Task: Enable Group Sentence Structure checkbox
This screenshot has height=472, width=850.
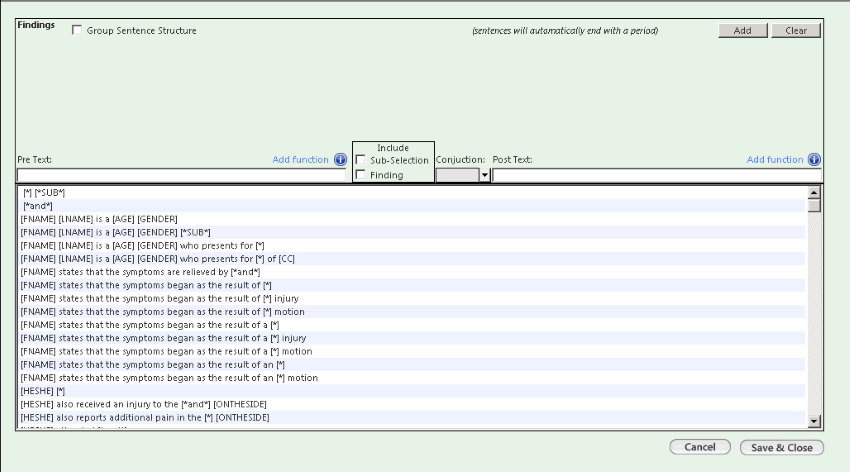Action: [77, 30]
